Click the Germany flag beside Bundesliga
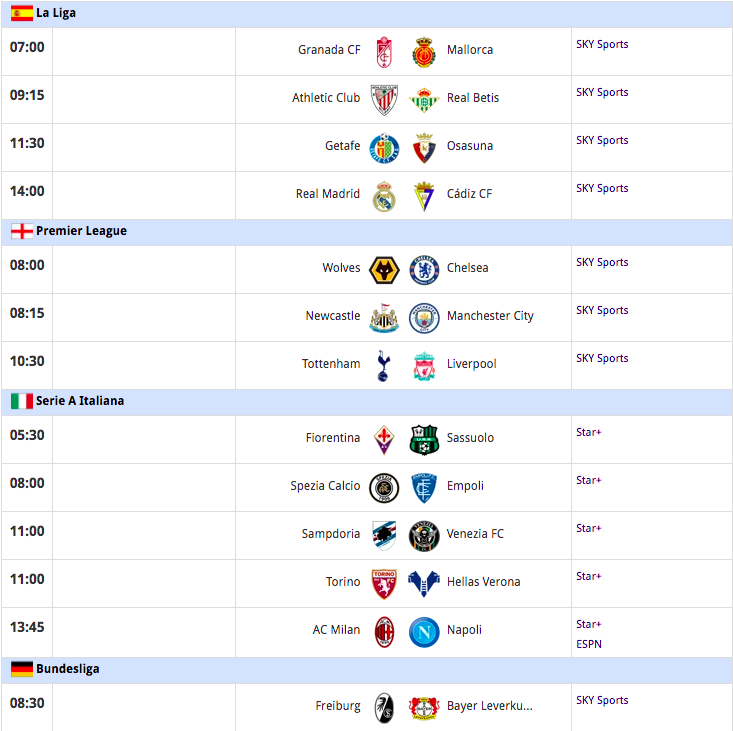Viewport: 733px width, 731px height. coord(22,669)
